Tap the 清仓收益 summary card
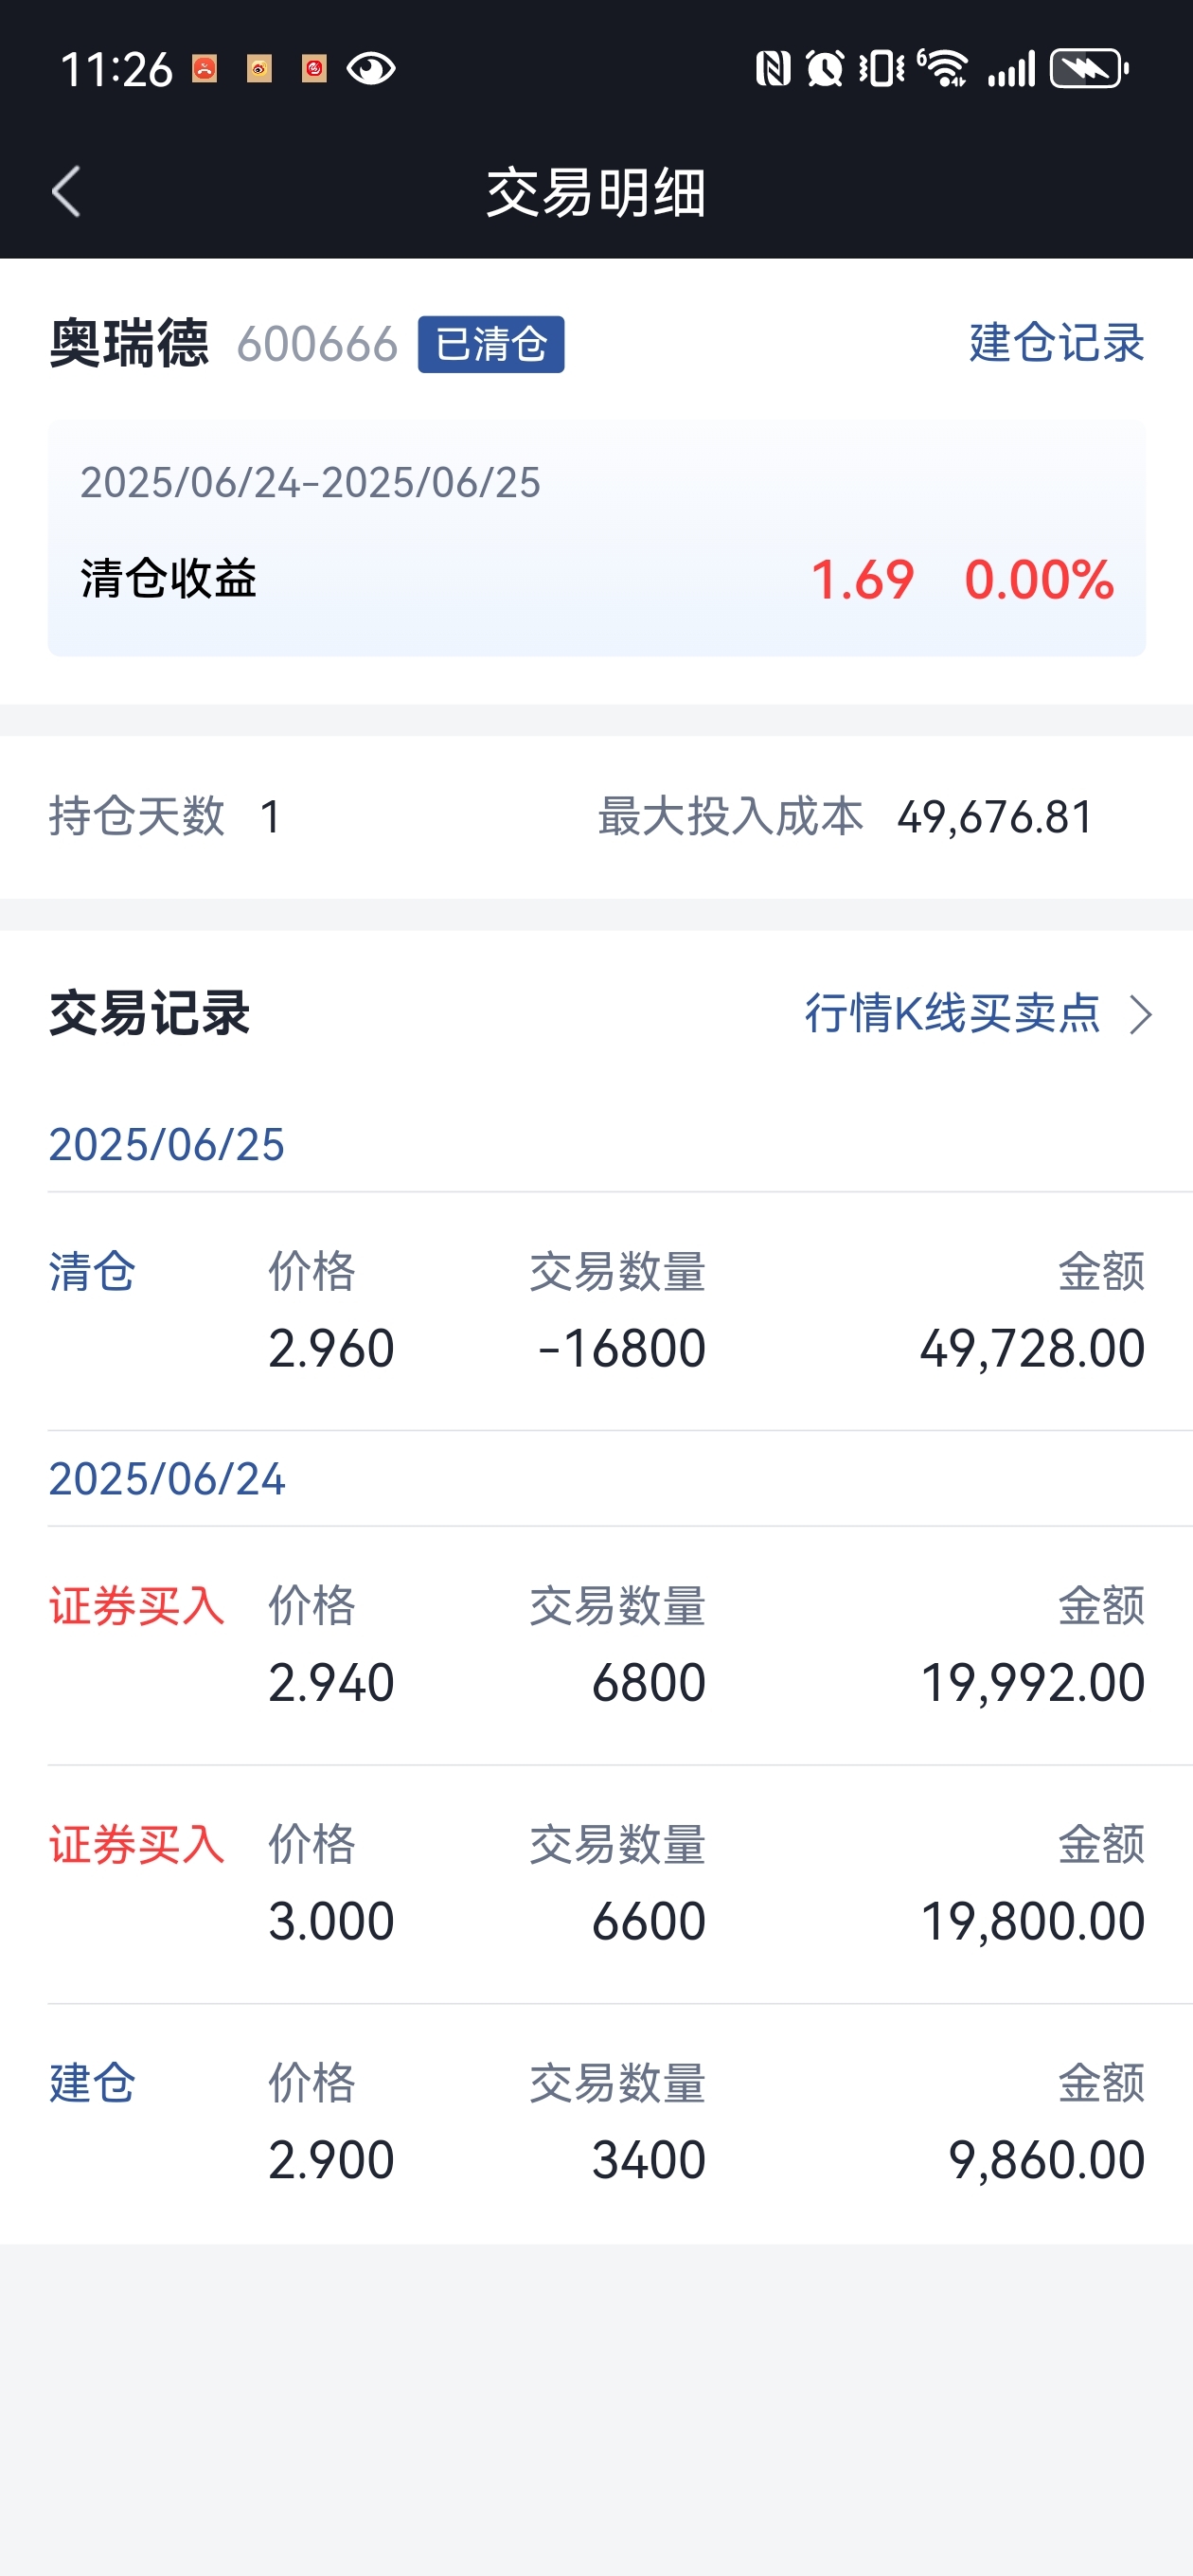Image resolution: width=1193 pixels, height=2576 pixels. [597, 538]
